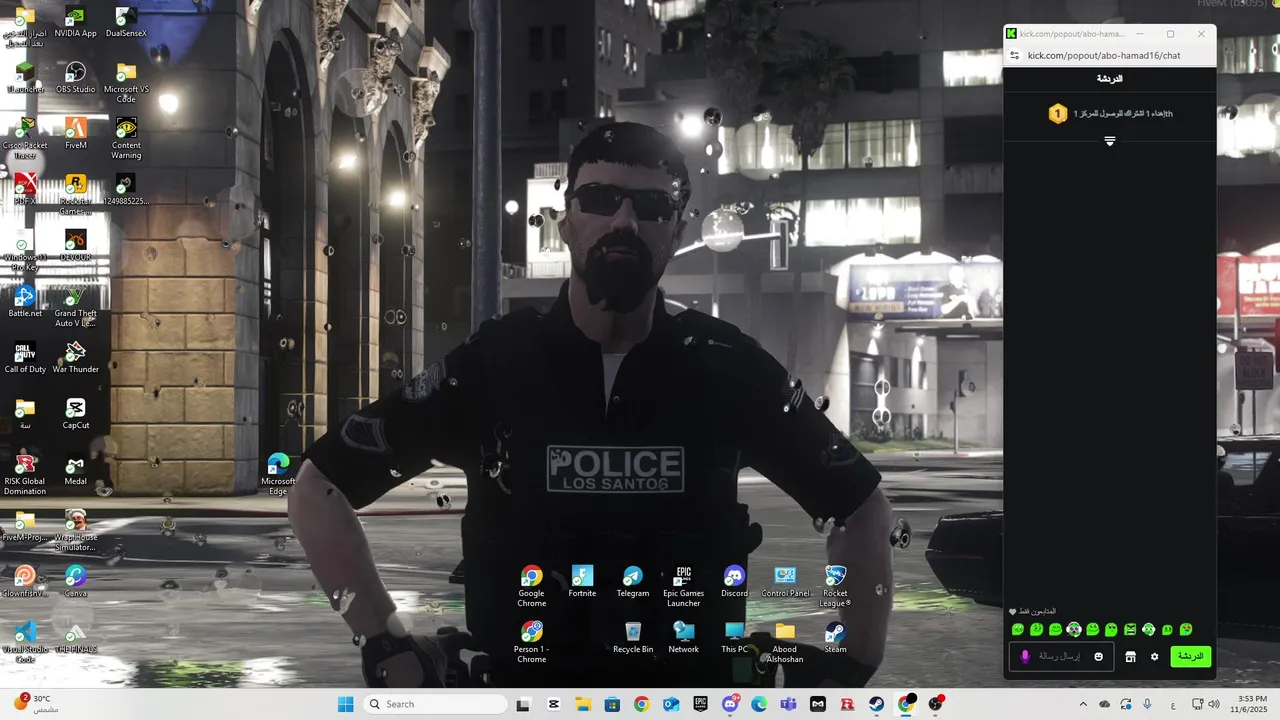Image resolution: width=1280 pixels, height=720 pixels.
Task: Select Grand Theft Auto V shortcut
Action: click(76, 306)
